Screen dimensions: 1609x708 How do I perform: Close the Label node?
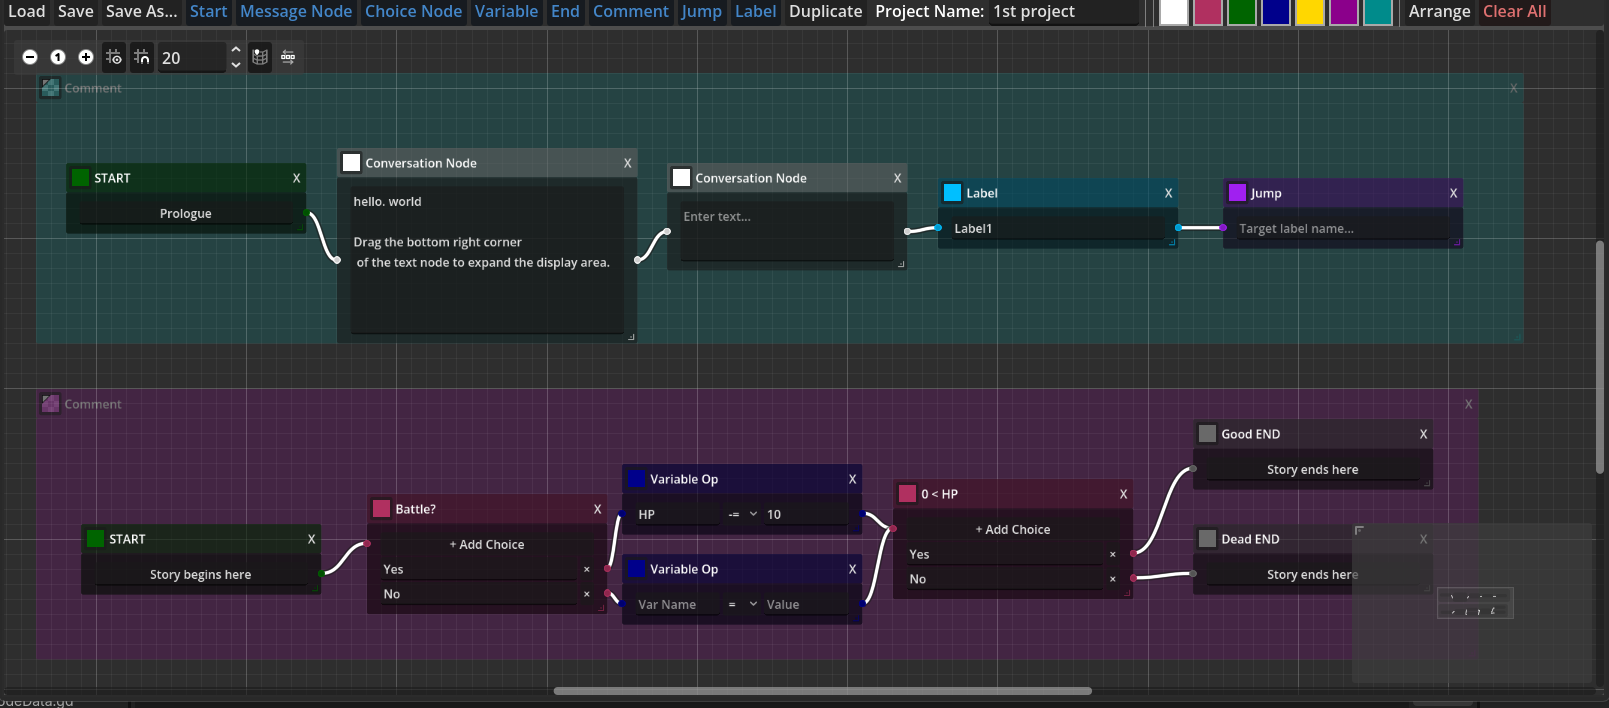(1168, 193)
